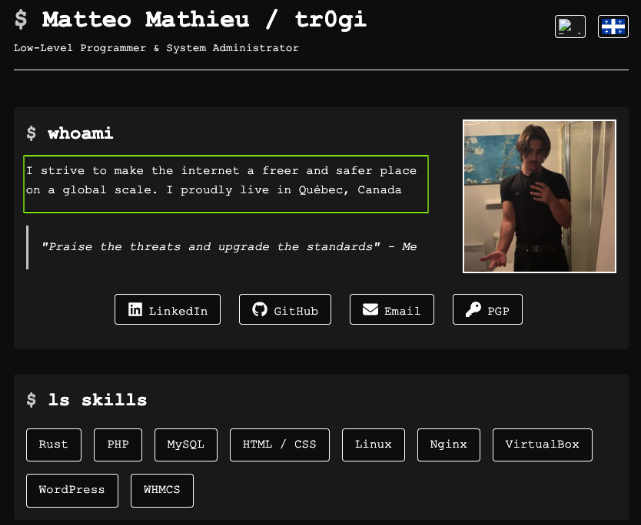Click the WordPress skill tag

[72, 491]
